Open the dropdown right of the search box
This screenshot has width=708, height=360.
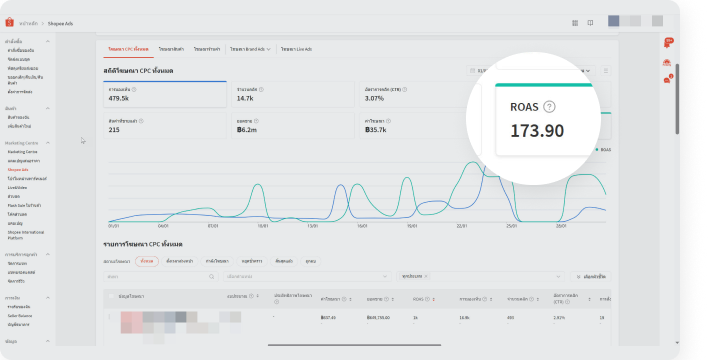(307, 276)
